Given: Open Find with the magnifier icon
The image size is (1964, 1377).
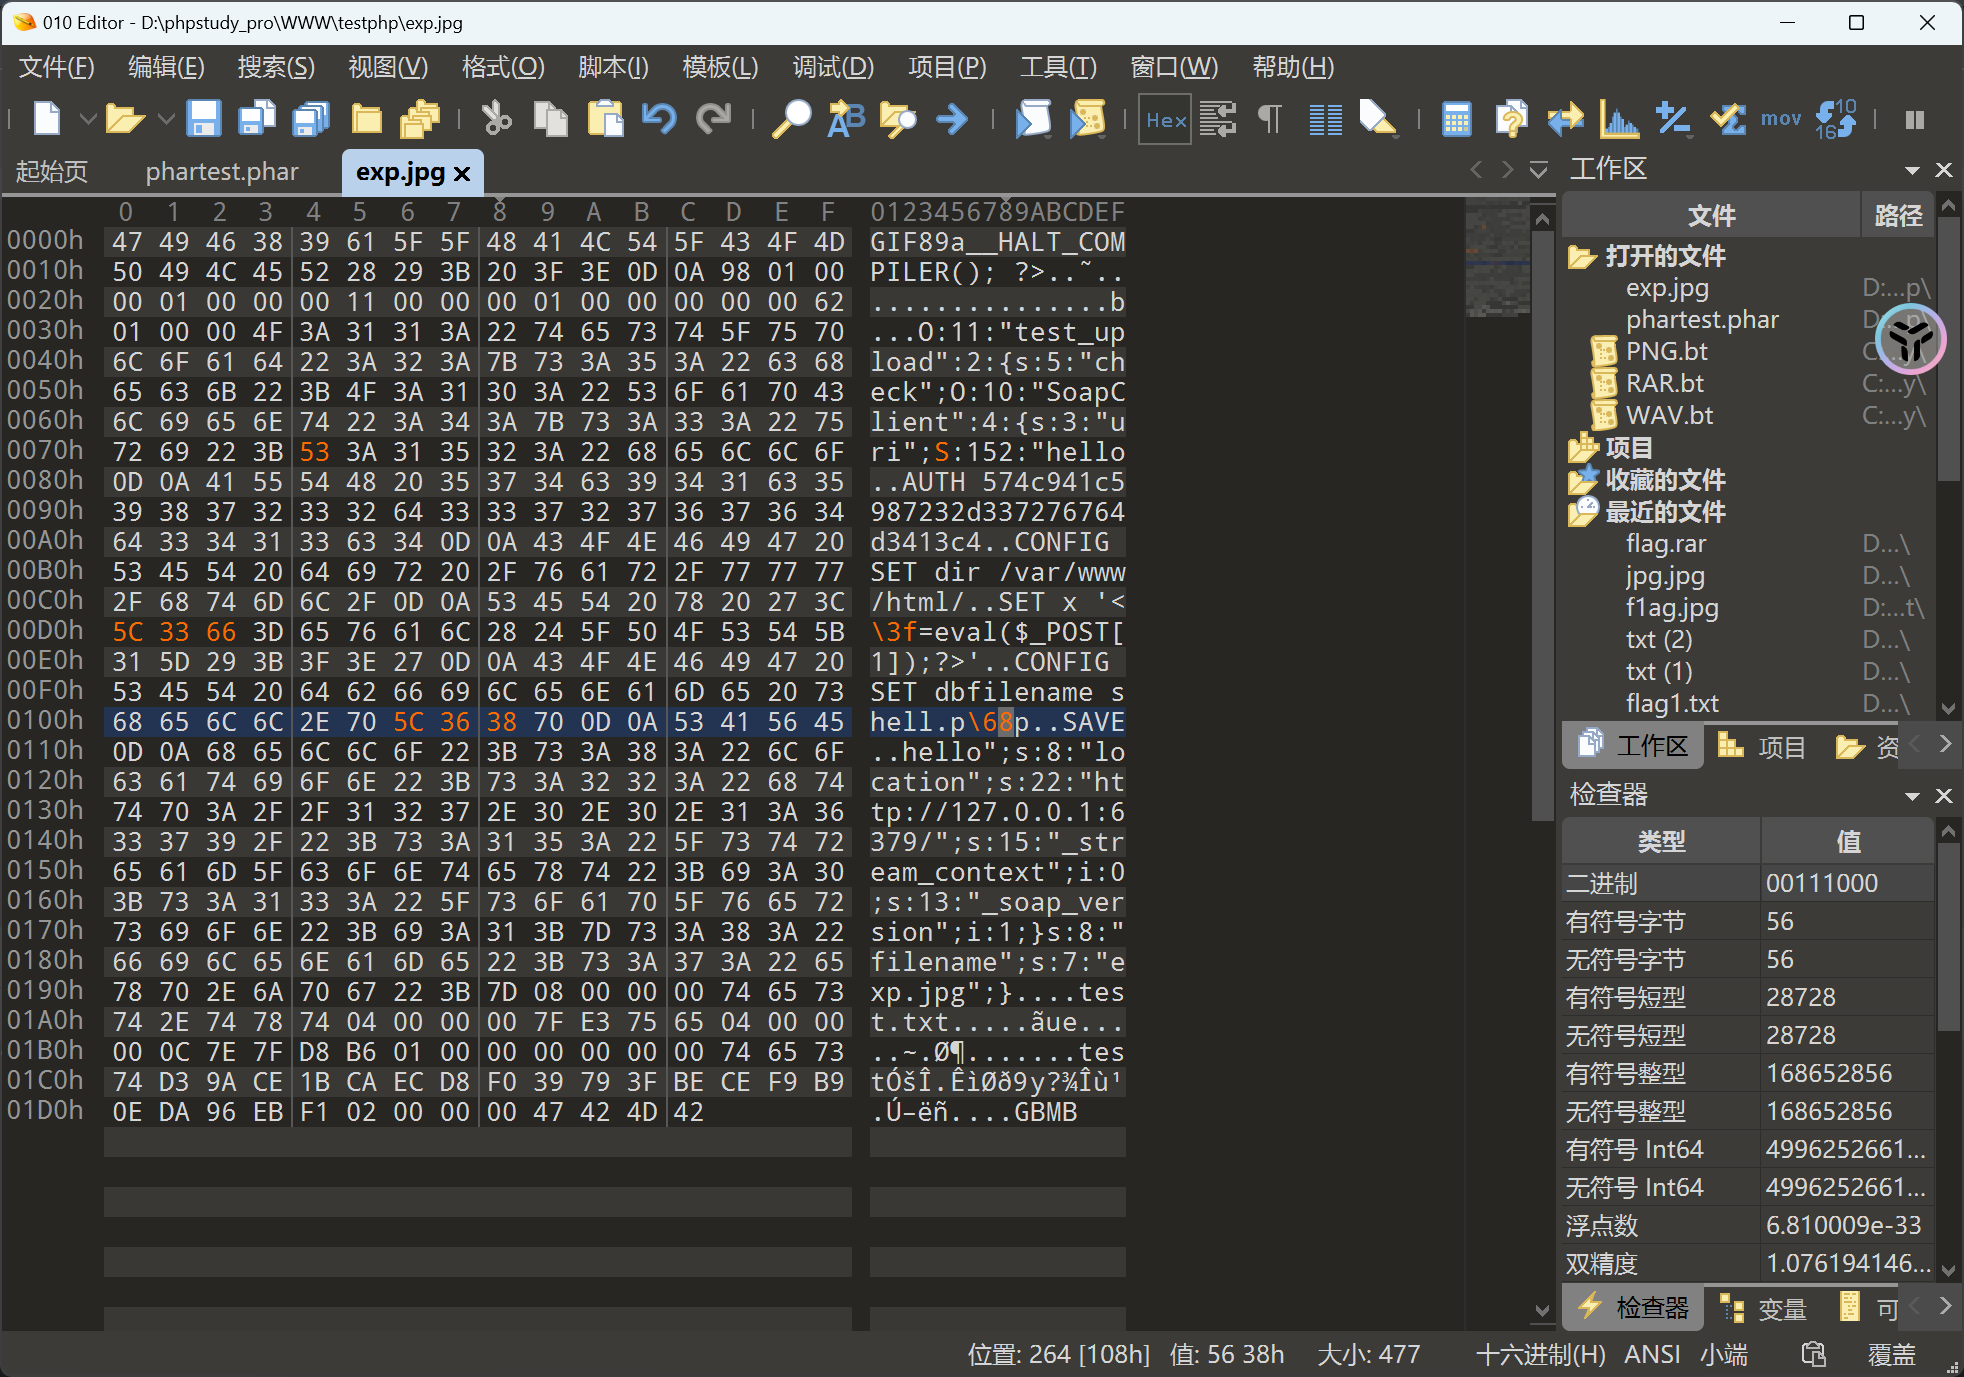Looking at the screenshot, I should tap(791, 119).
